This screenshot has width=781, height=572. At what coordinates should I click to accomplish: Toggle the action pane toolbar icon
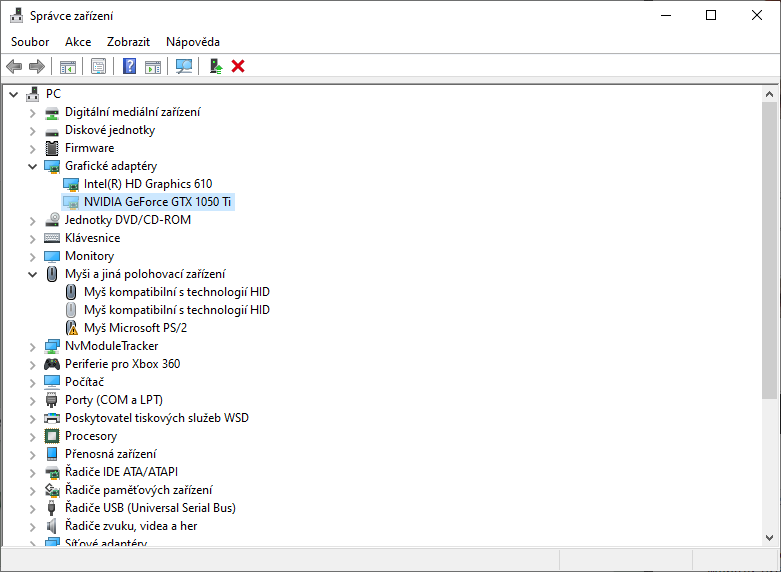click(x=153, y=66)
